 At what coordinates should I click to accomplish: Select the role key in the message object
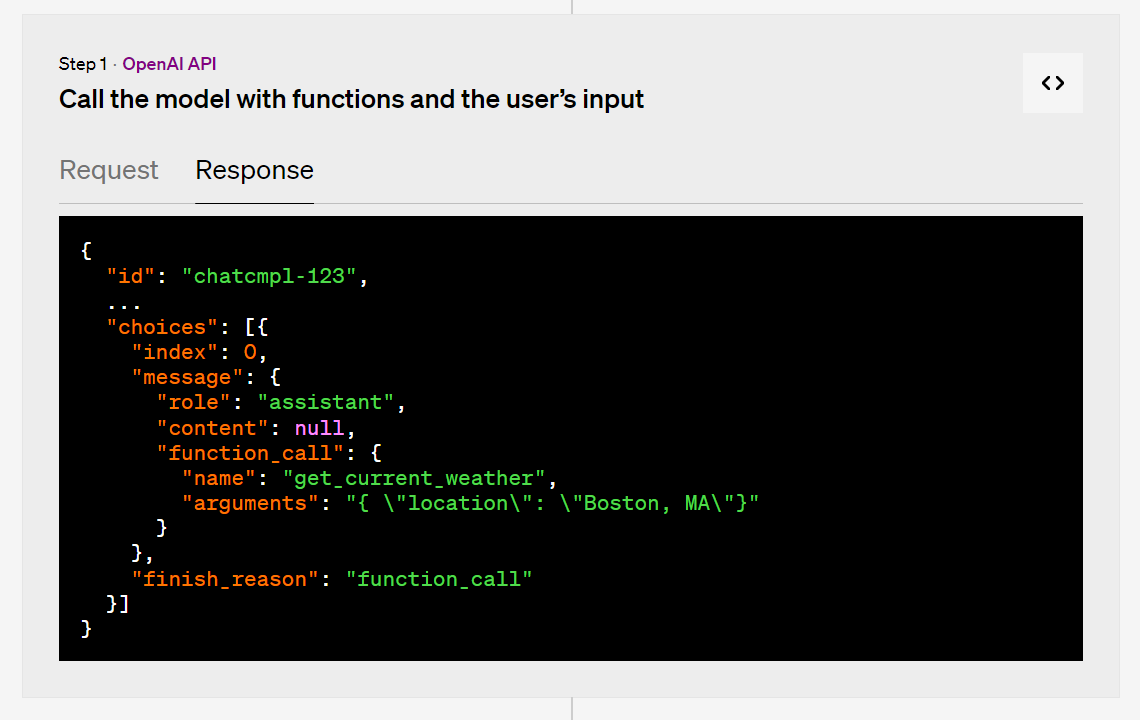point(194,402)
